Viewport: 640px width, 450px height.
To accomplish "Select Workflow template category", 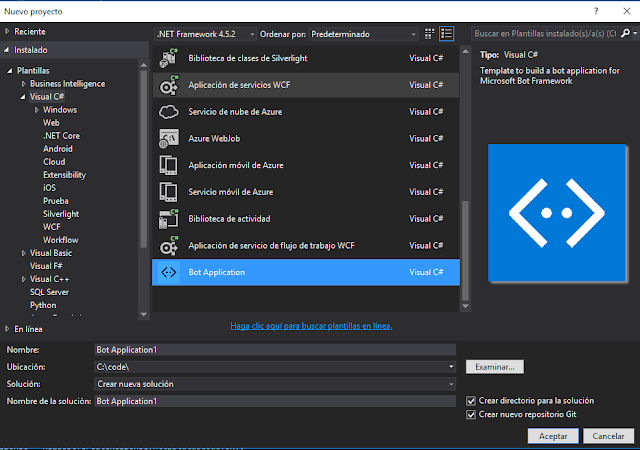I will click(61, 240).
